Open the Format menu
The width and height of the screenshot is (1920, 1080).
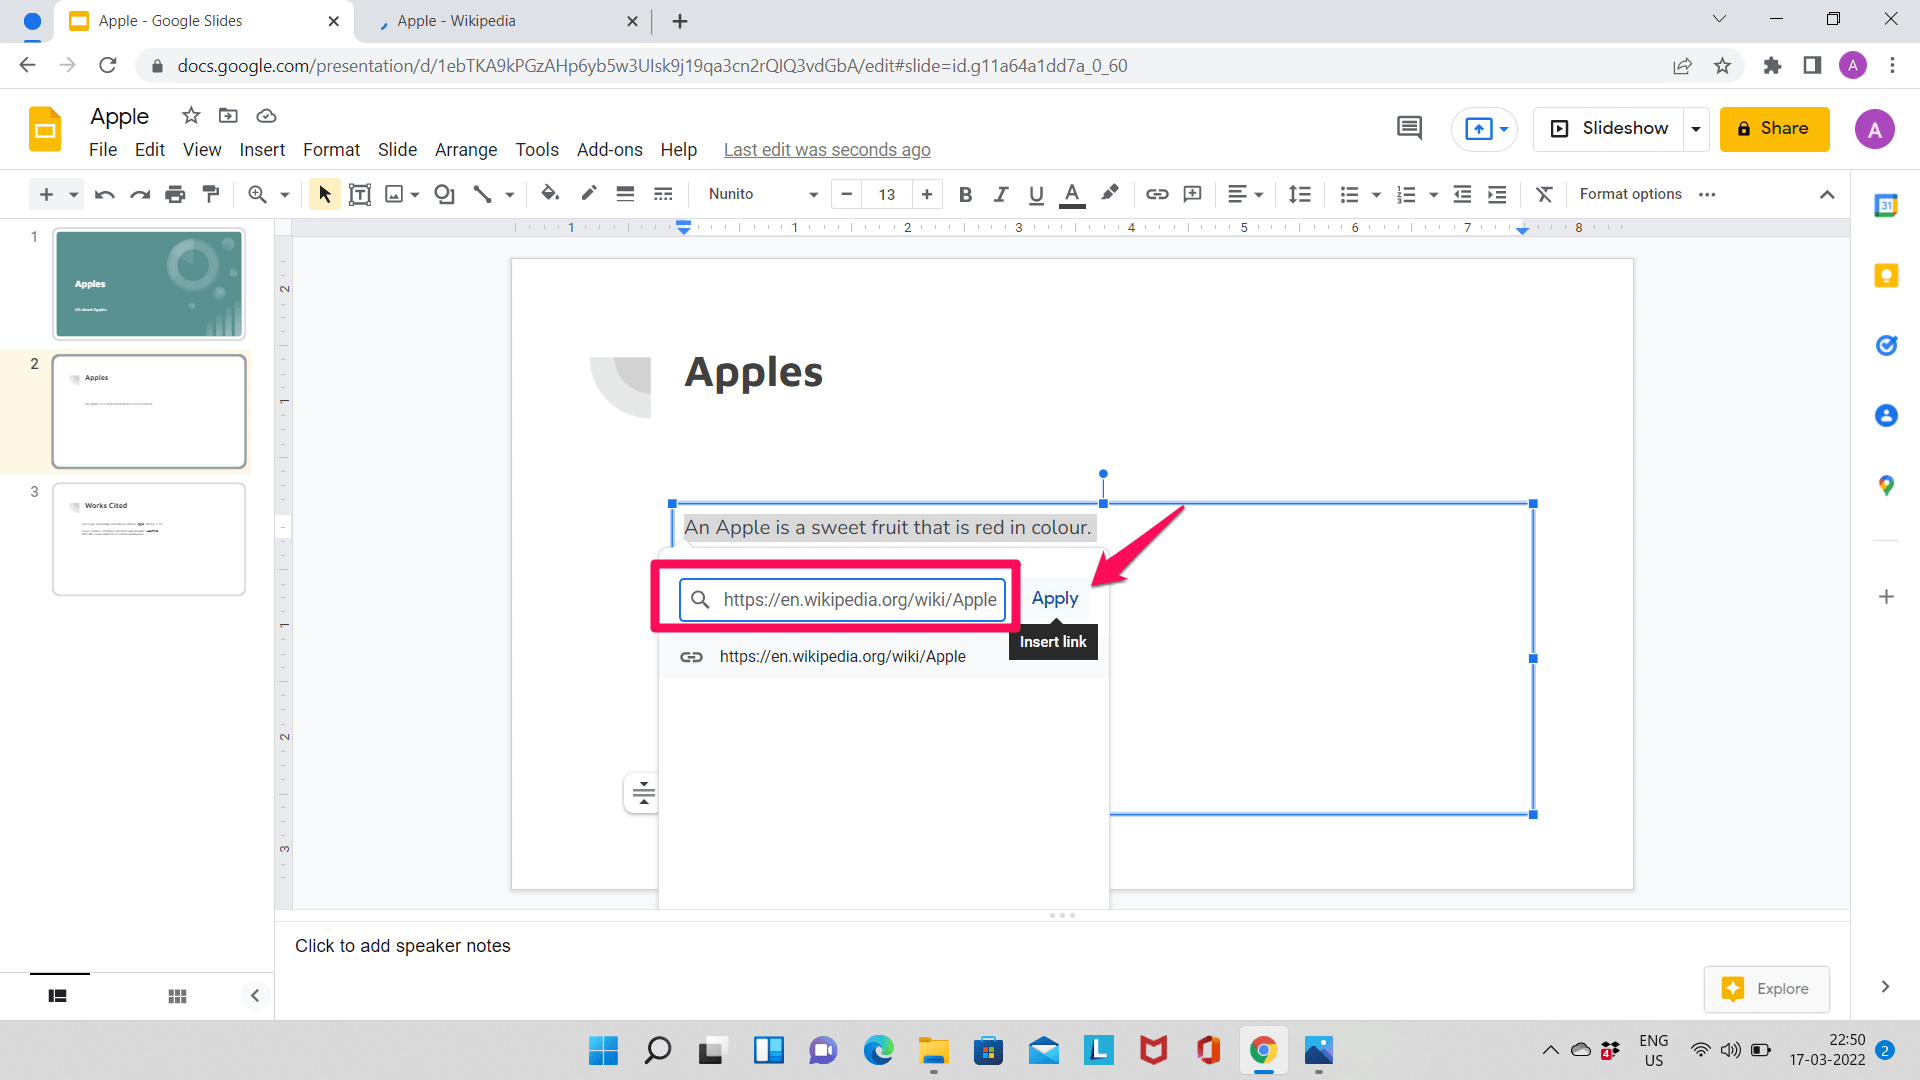coord(330,149)
